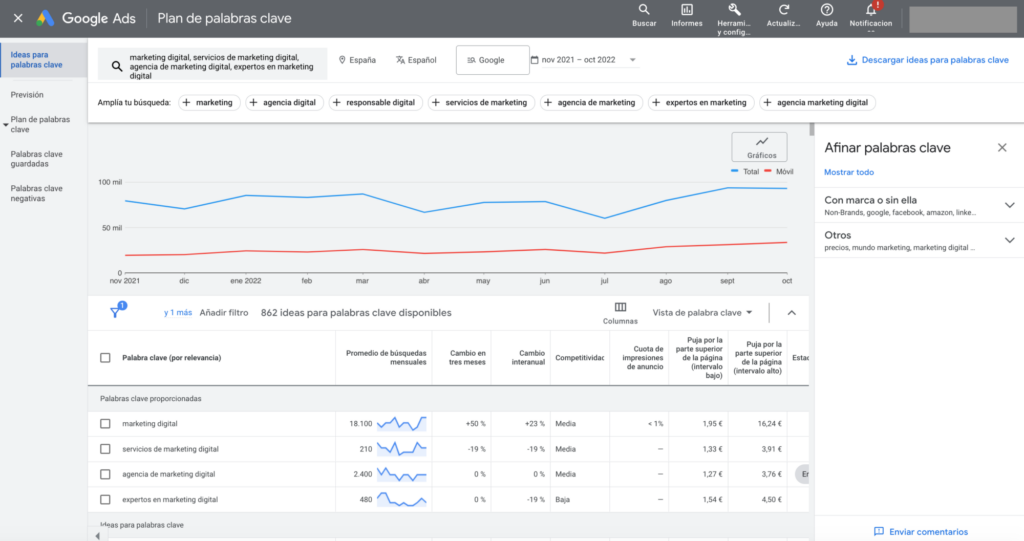Close the keyword planner with the X icon
1024x541 pixels.
click(x=18, y=18)
